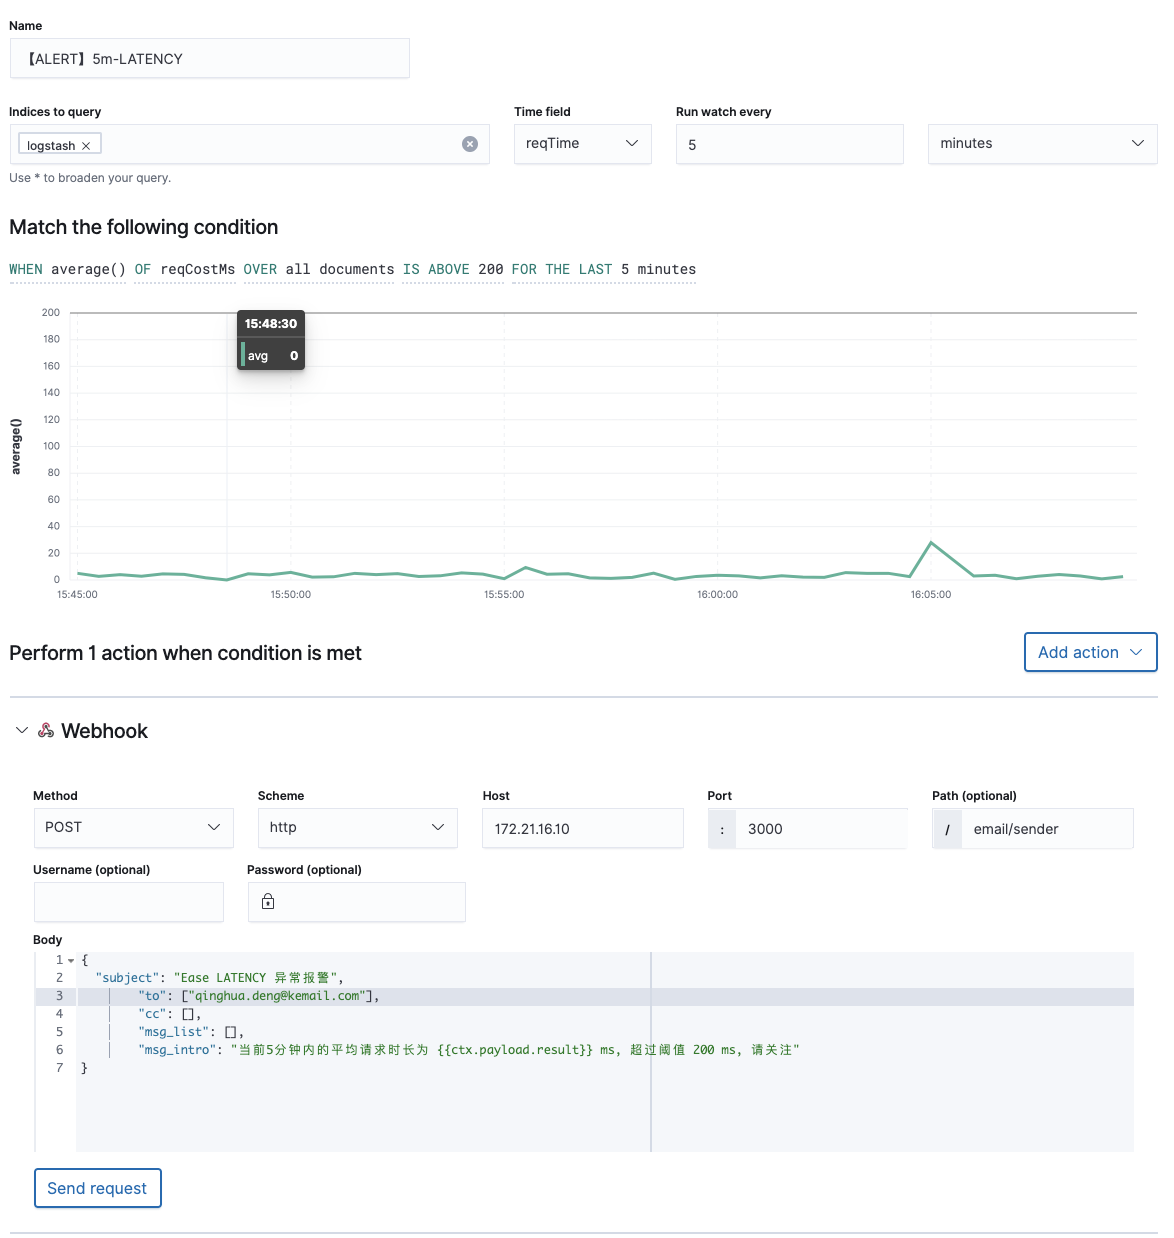Click the Host field showing 172.21.16.10

[x=582, y=829]
